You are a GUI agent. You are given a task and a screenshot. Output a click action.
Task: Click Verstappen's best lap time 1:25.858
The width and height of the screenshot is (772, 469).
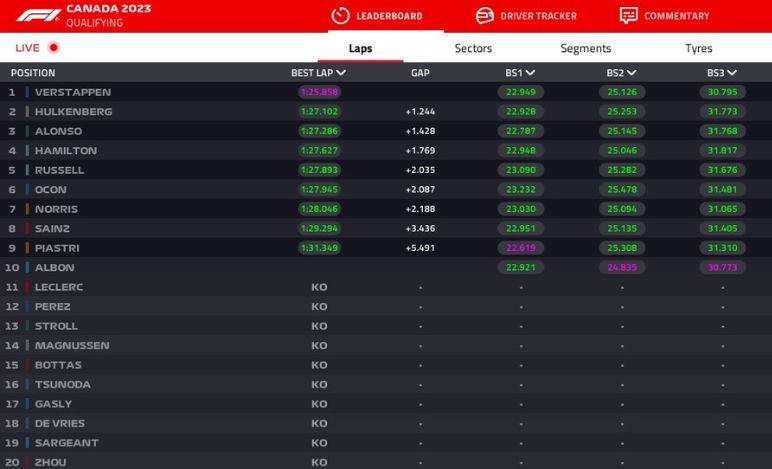pyautogui.click(x=318, y=92)
